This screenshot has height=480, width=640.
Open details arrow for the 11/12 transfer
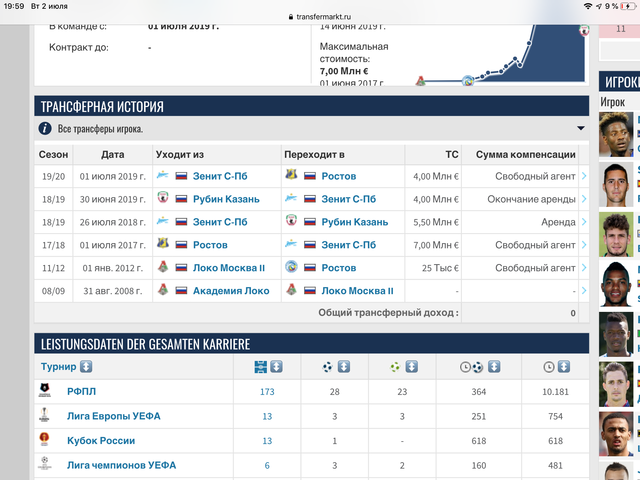tap(584, 268)
